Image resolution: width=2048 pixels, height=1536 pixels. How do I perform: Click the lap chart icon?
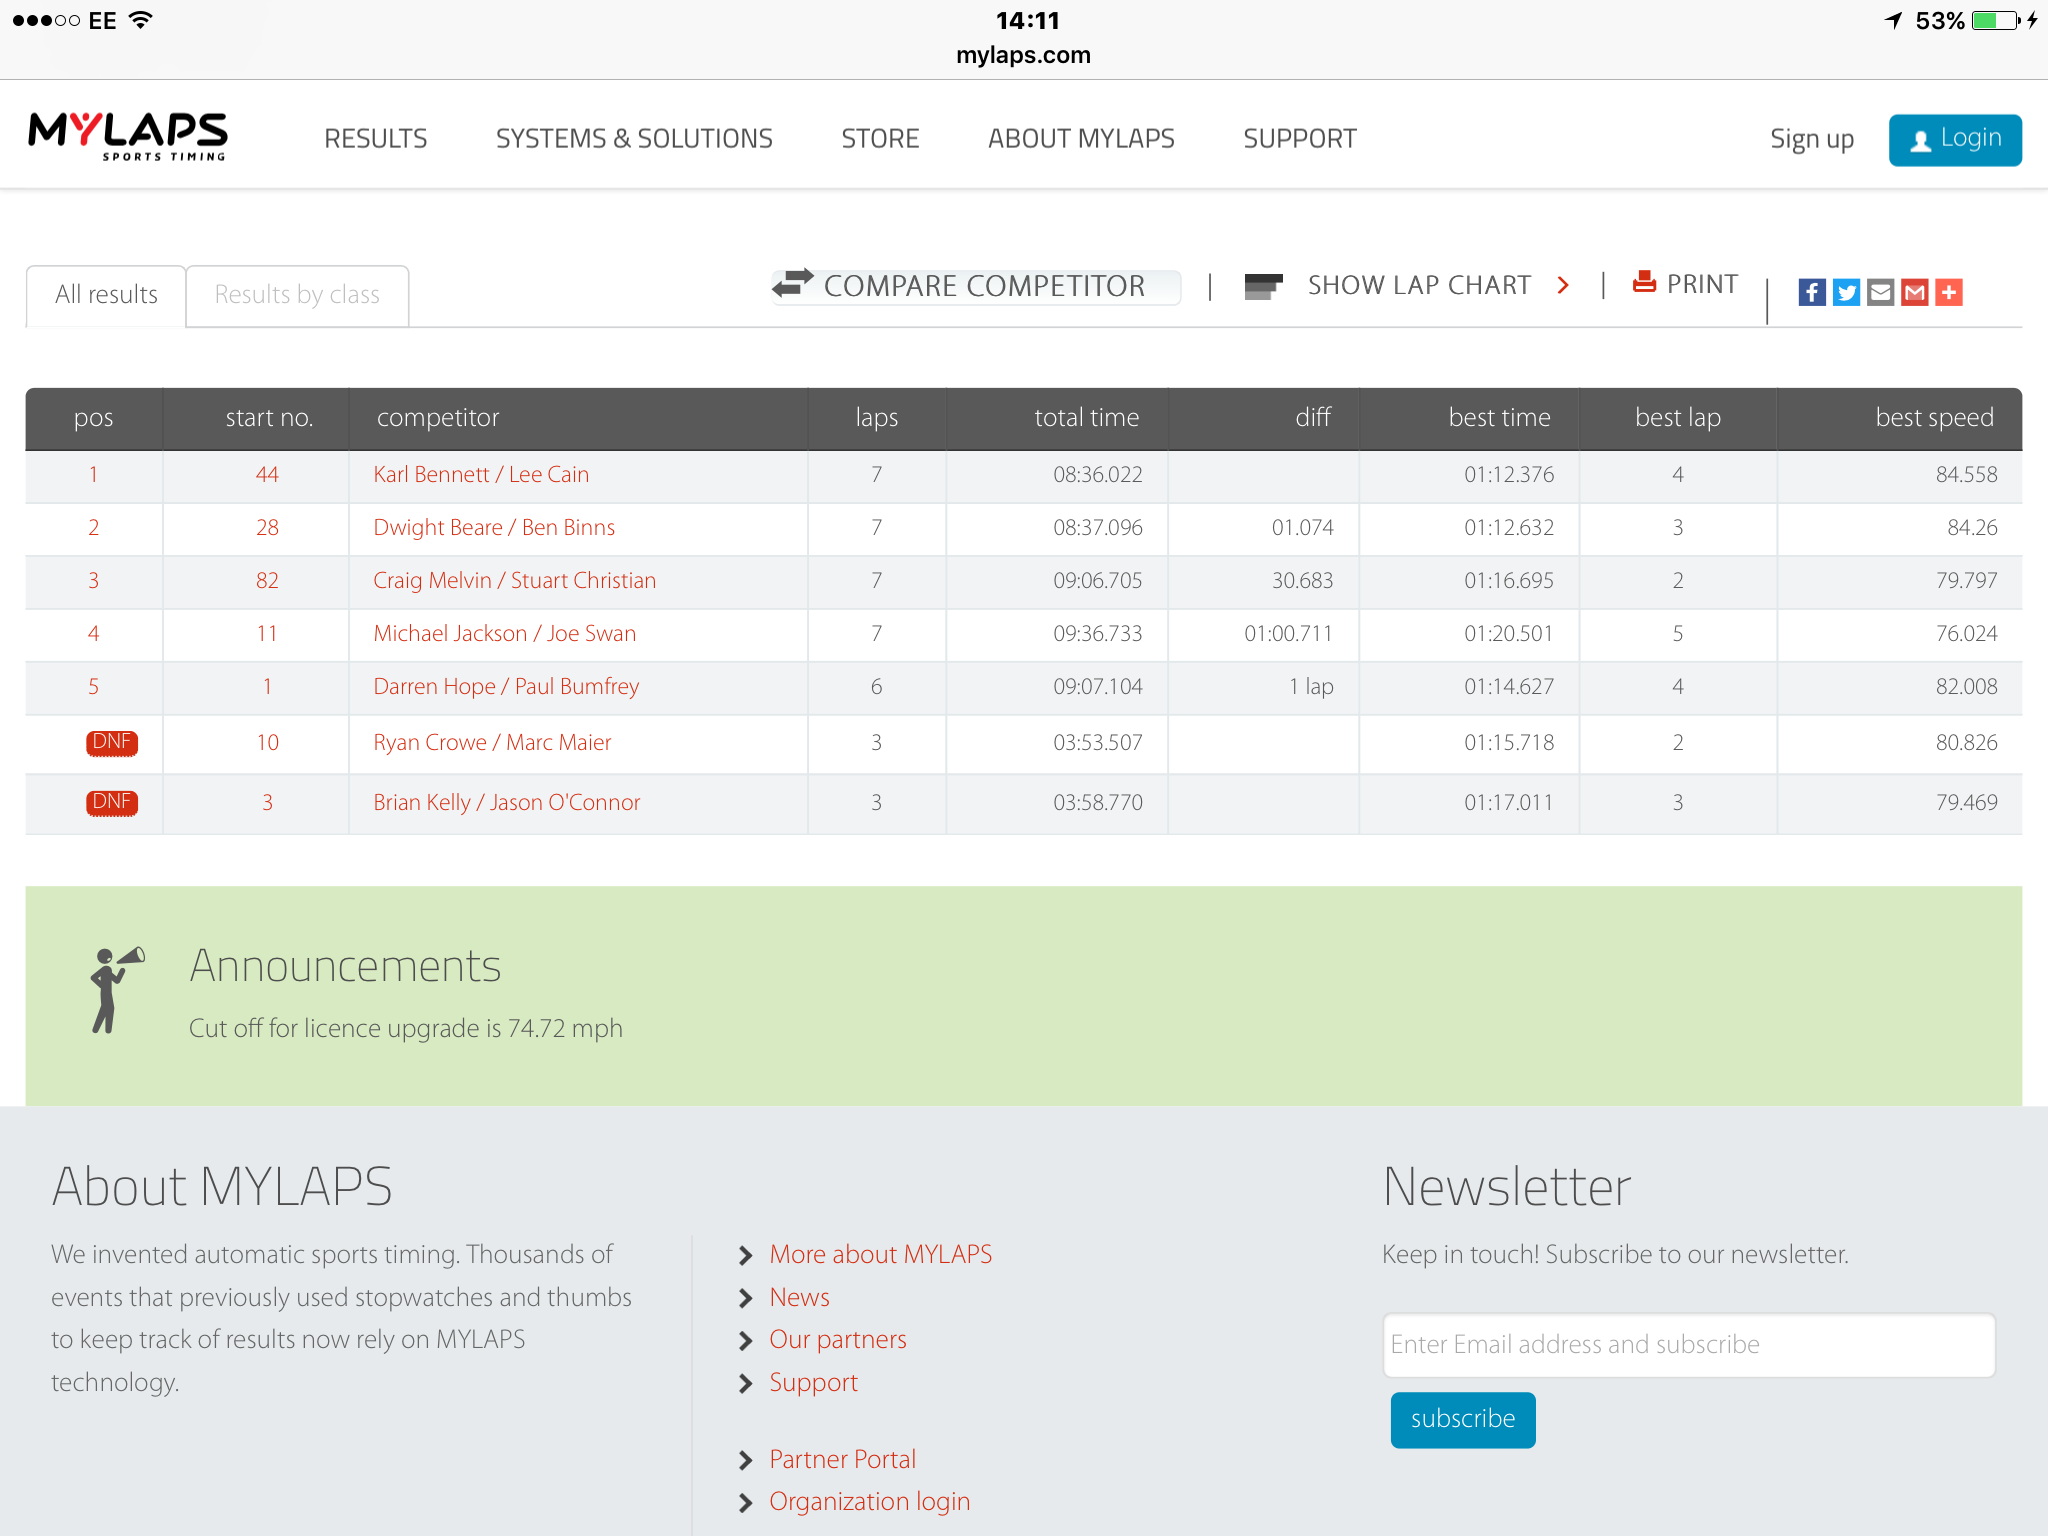coord(1263,286)
